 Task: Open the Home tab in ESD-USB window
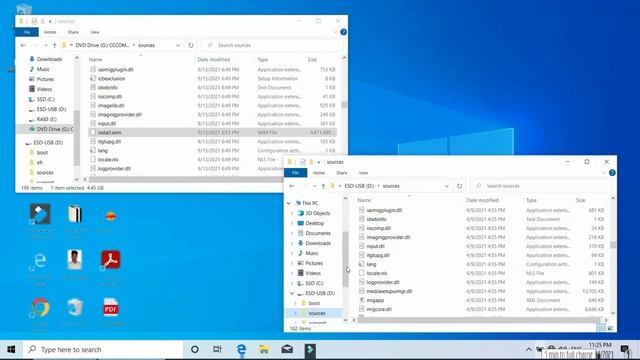point(319,173)
